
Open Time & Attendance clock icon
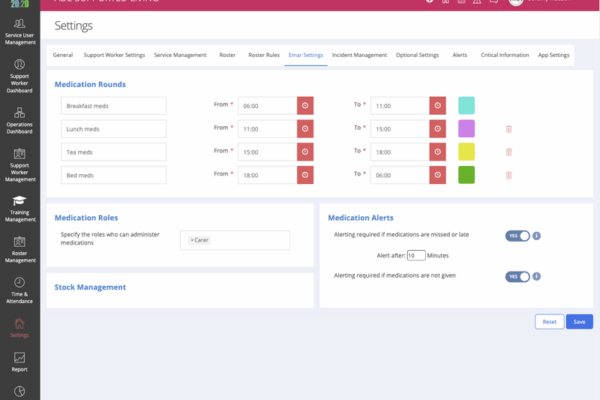pos(20,284)
